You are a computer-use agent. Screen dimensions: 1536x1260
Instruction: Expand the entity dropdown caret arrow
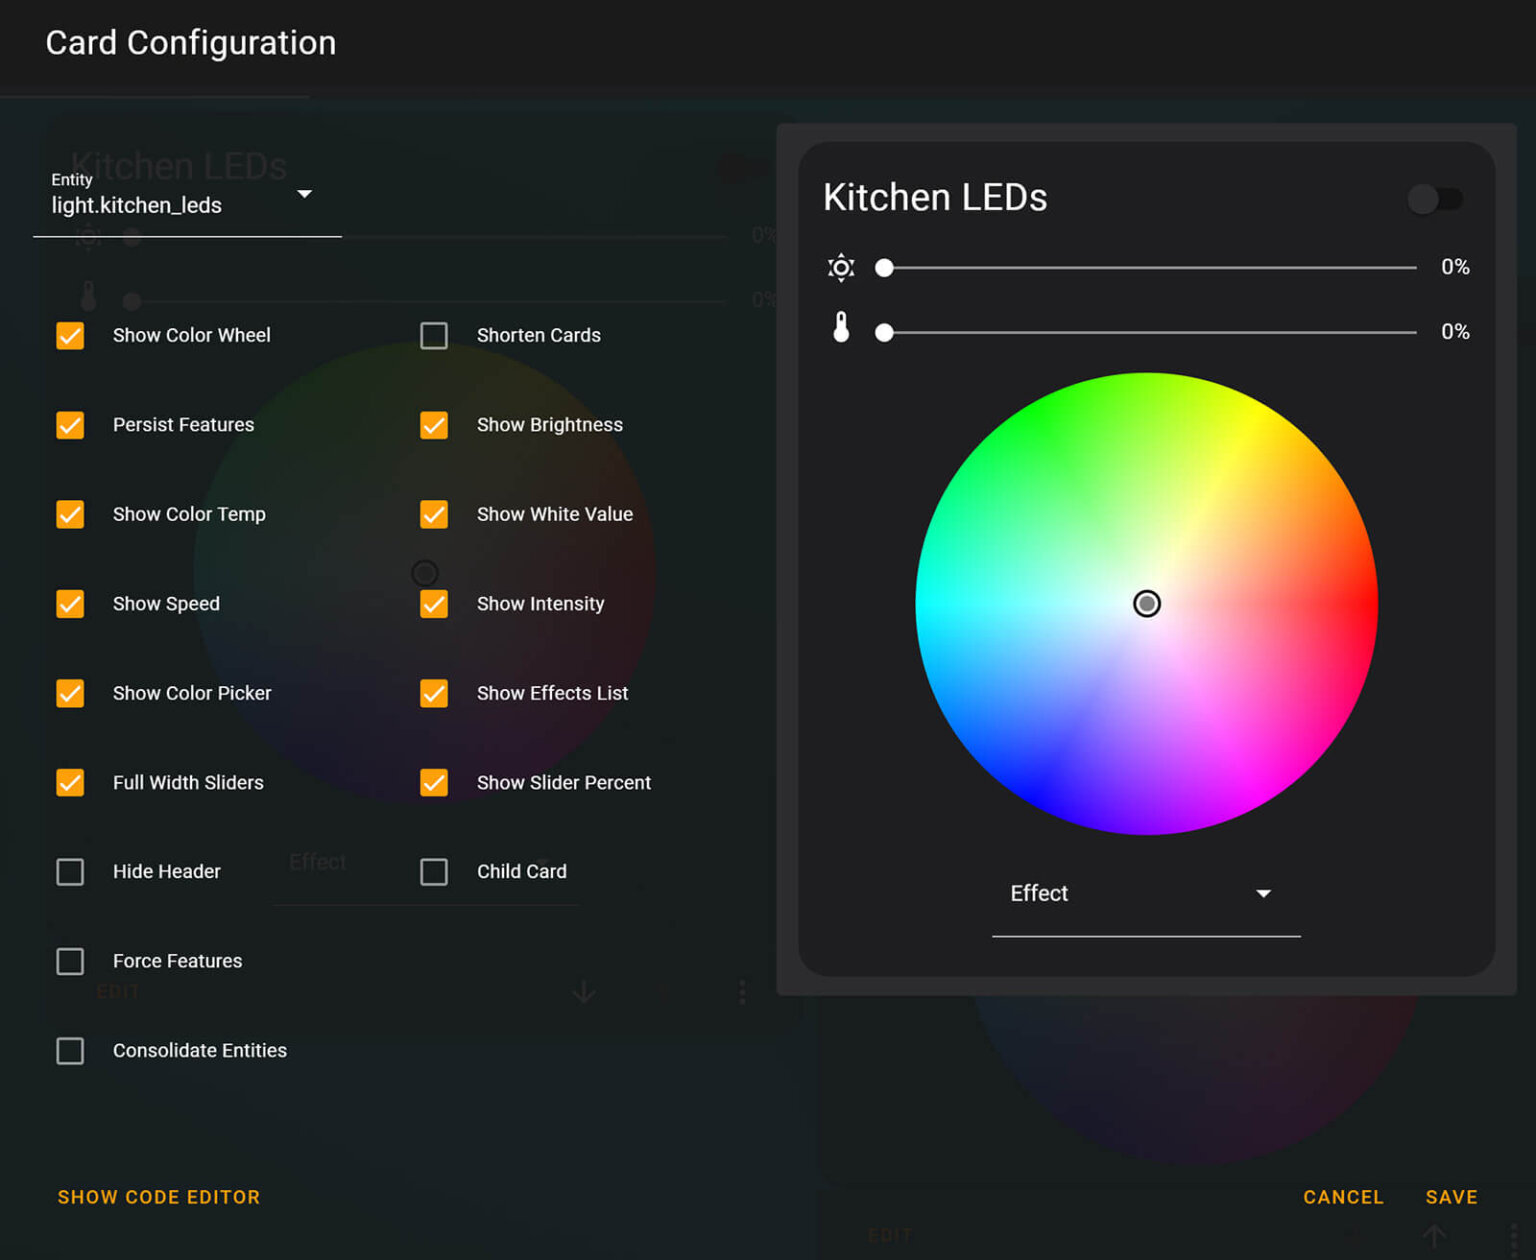point(305,194)
